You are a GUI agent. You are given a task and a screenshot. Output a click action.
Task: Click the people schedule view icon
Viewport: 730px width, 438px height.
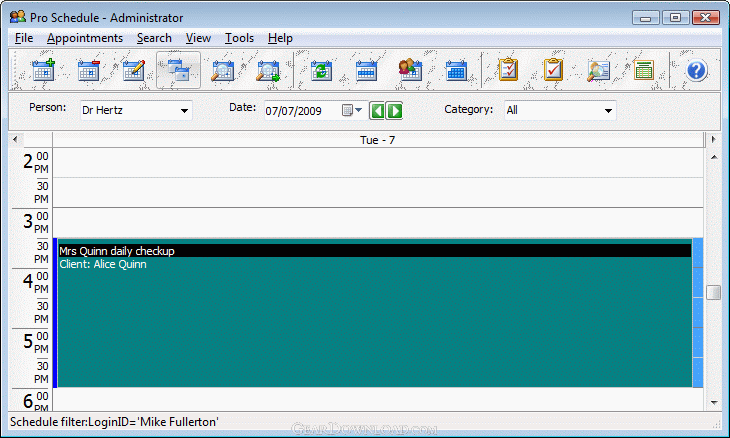pyautogui.click(x=410, y=70)
